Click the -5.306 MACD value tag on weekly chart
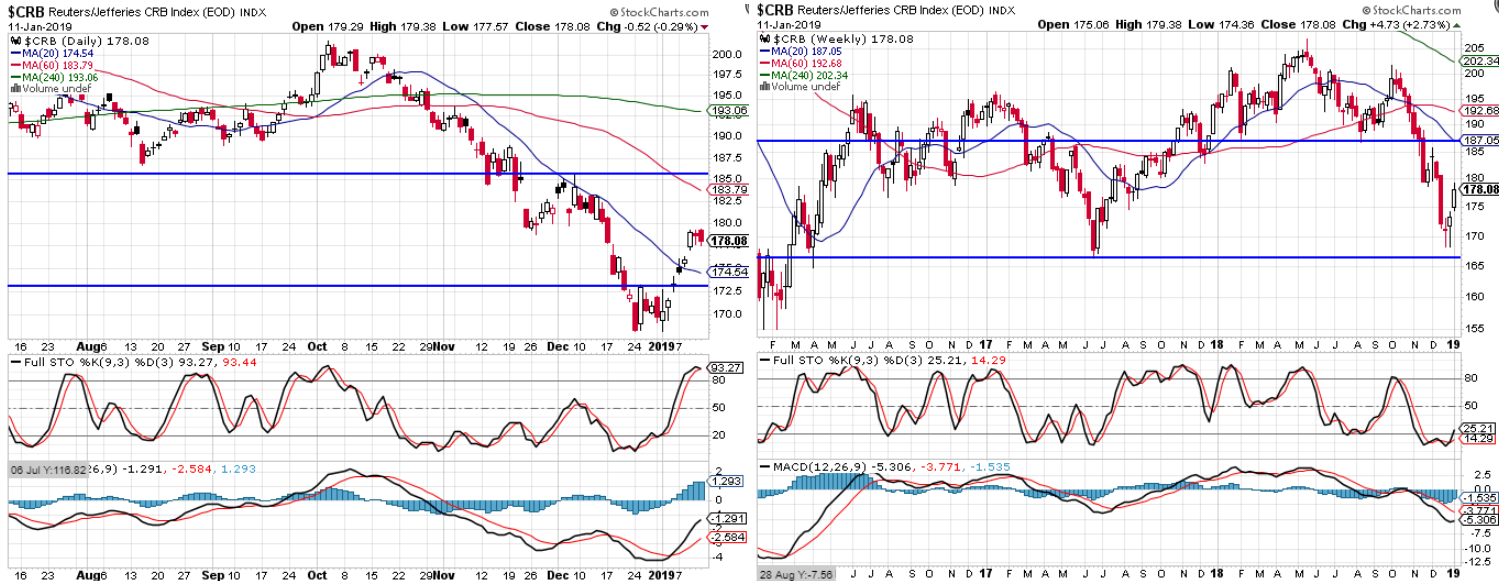Viewport: 1508px width, 585px height. (1479, 520)
